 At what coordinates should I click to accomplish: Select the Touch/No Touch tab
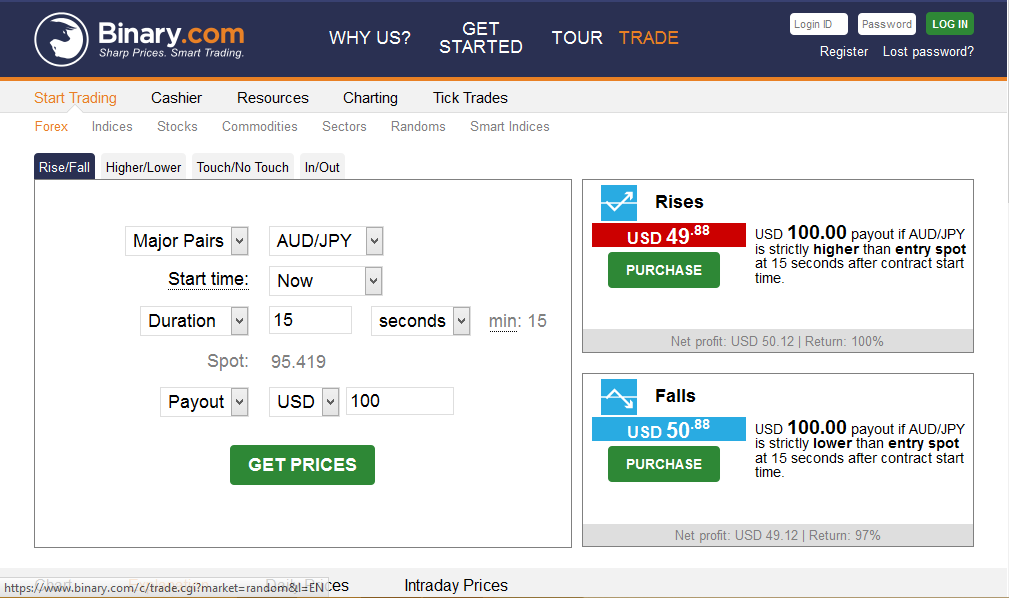[242, 167]
